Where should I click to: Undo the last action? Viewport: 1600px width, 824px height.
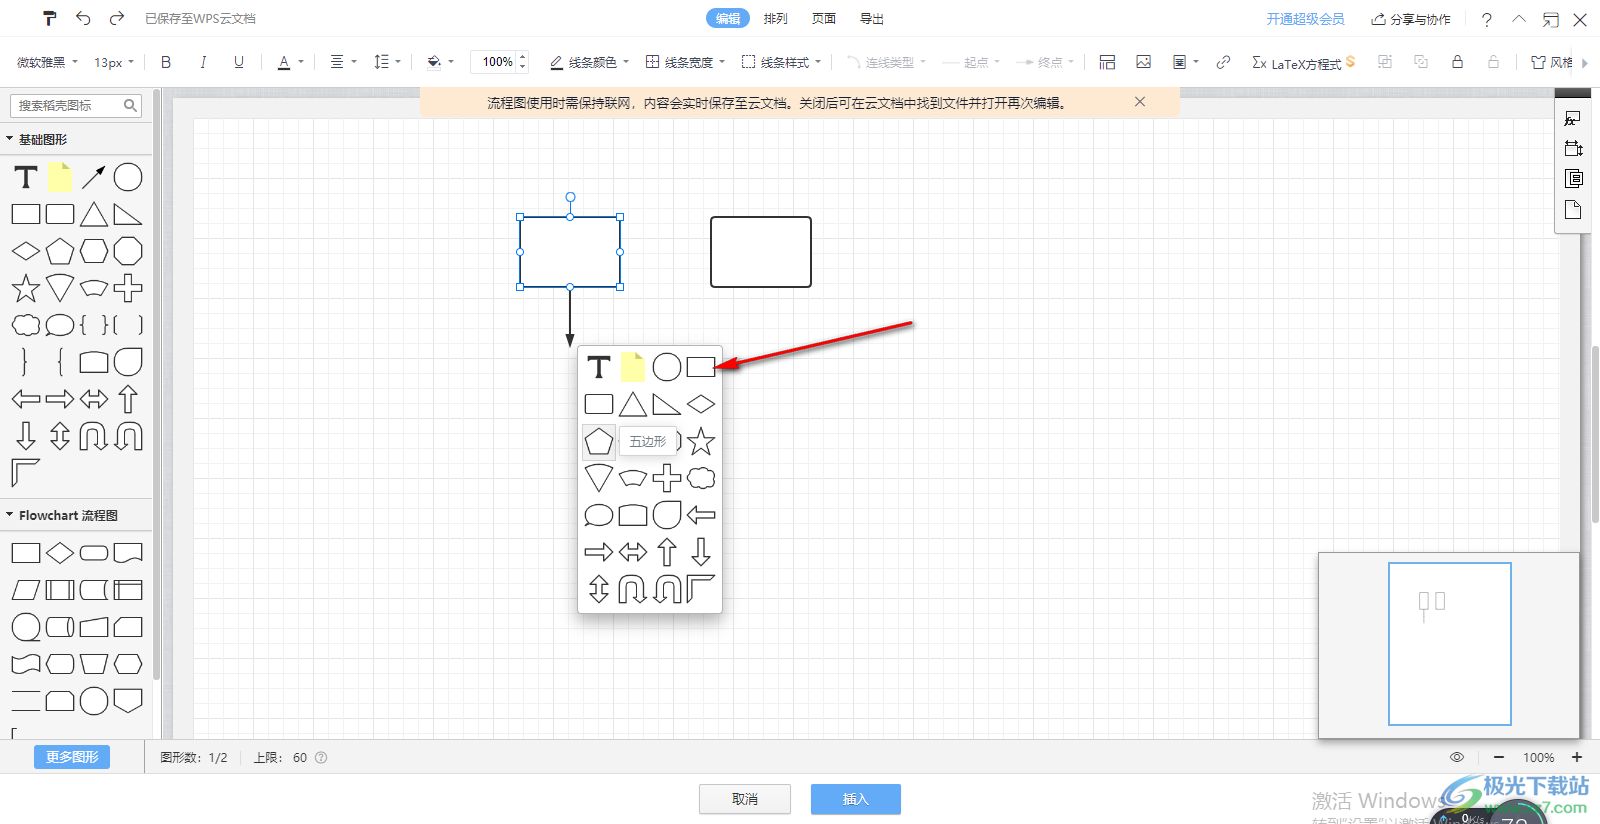click(x=83, y=18)
